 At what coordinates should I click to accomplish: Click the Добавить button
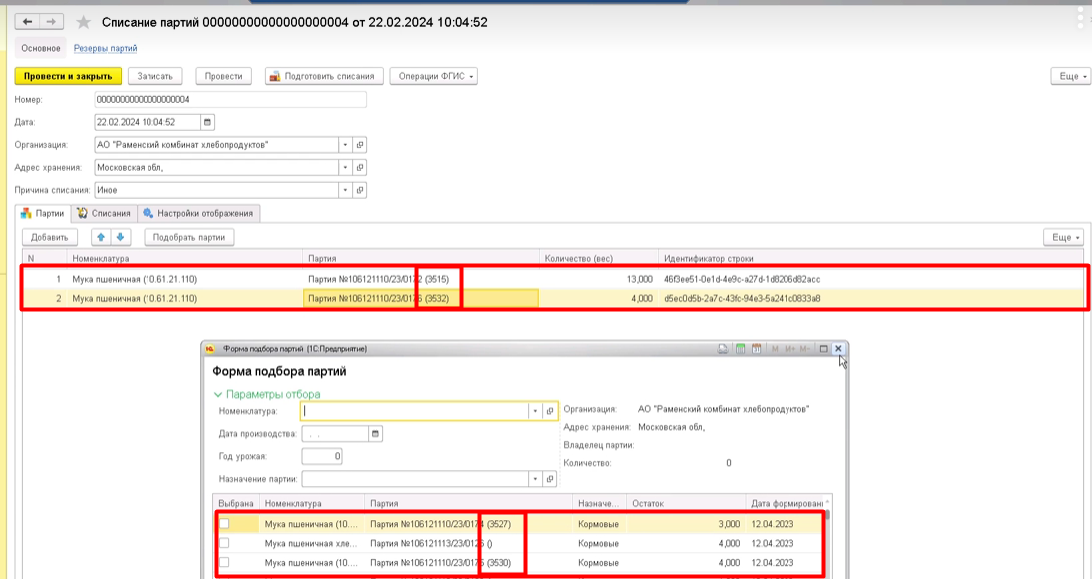click(x=49, y=238)
